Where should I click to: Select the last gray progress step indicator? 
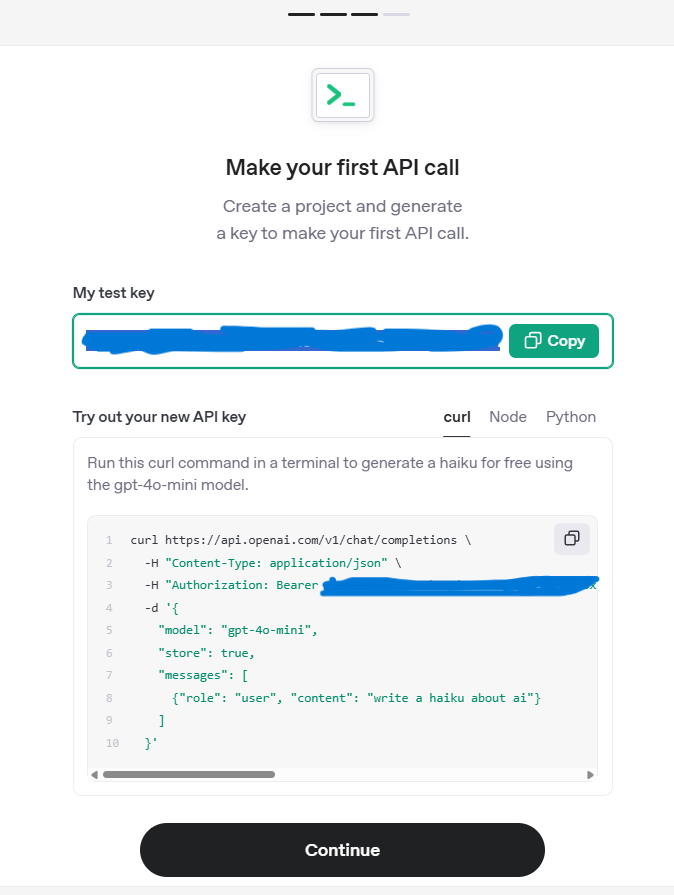tap(396, 14)
